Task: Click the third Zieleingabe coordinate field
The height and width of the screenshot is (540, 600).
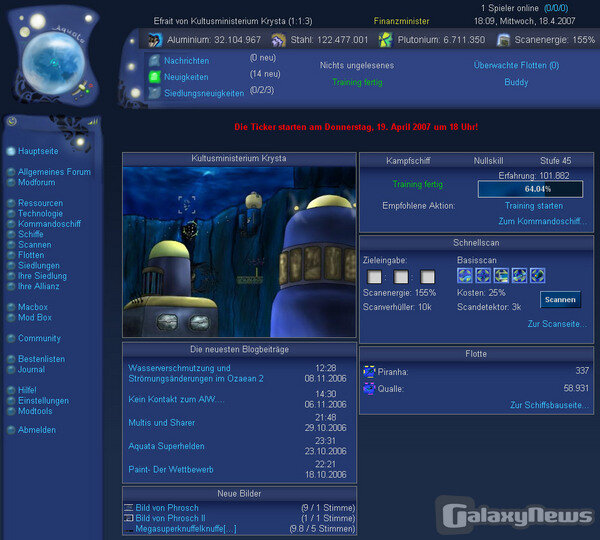Action: pos(427,276)
